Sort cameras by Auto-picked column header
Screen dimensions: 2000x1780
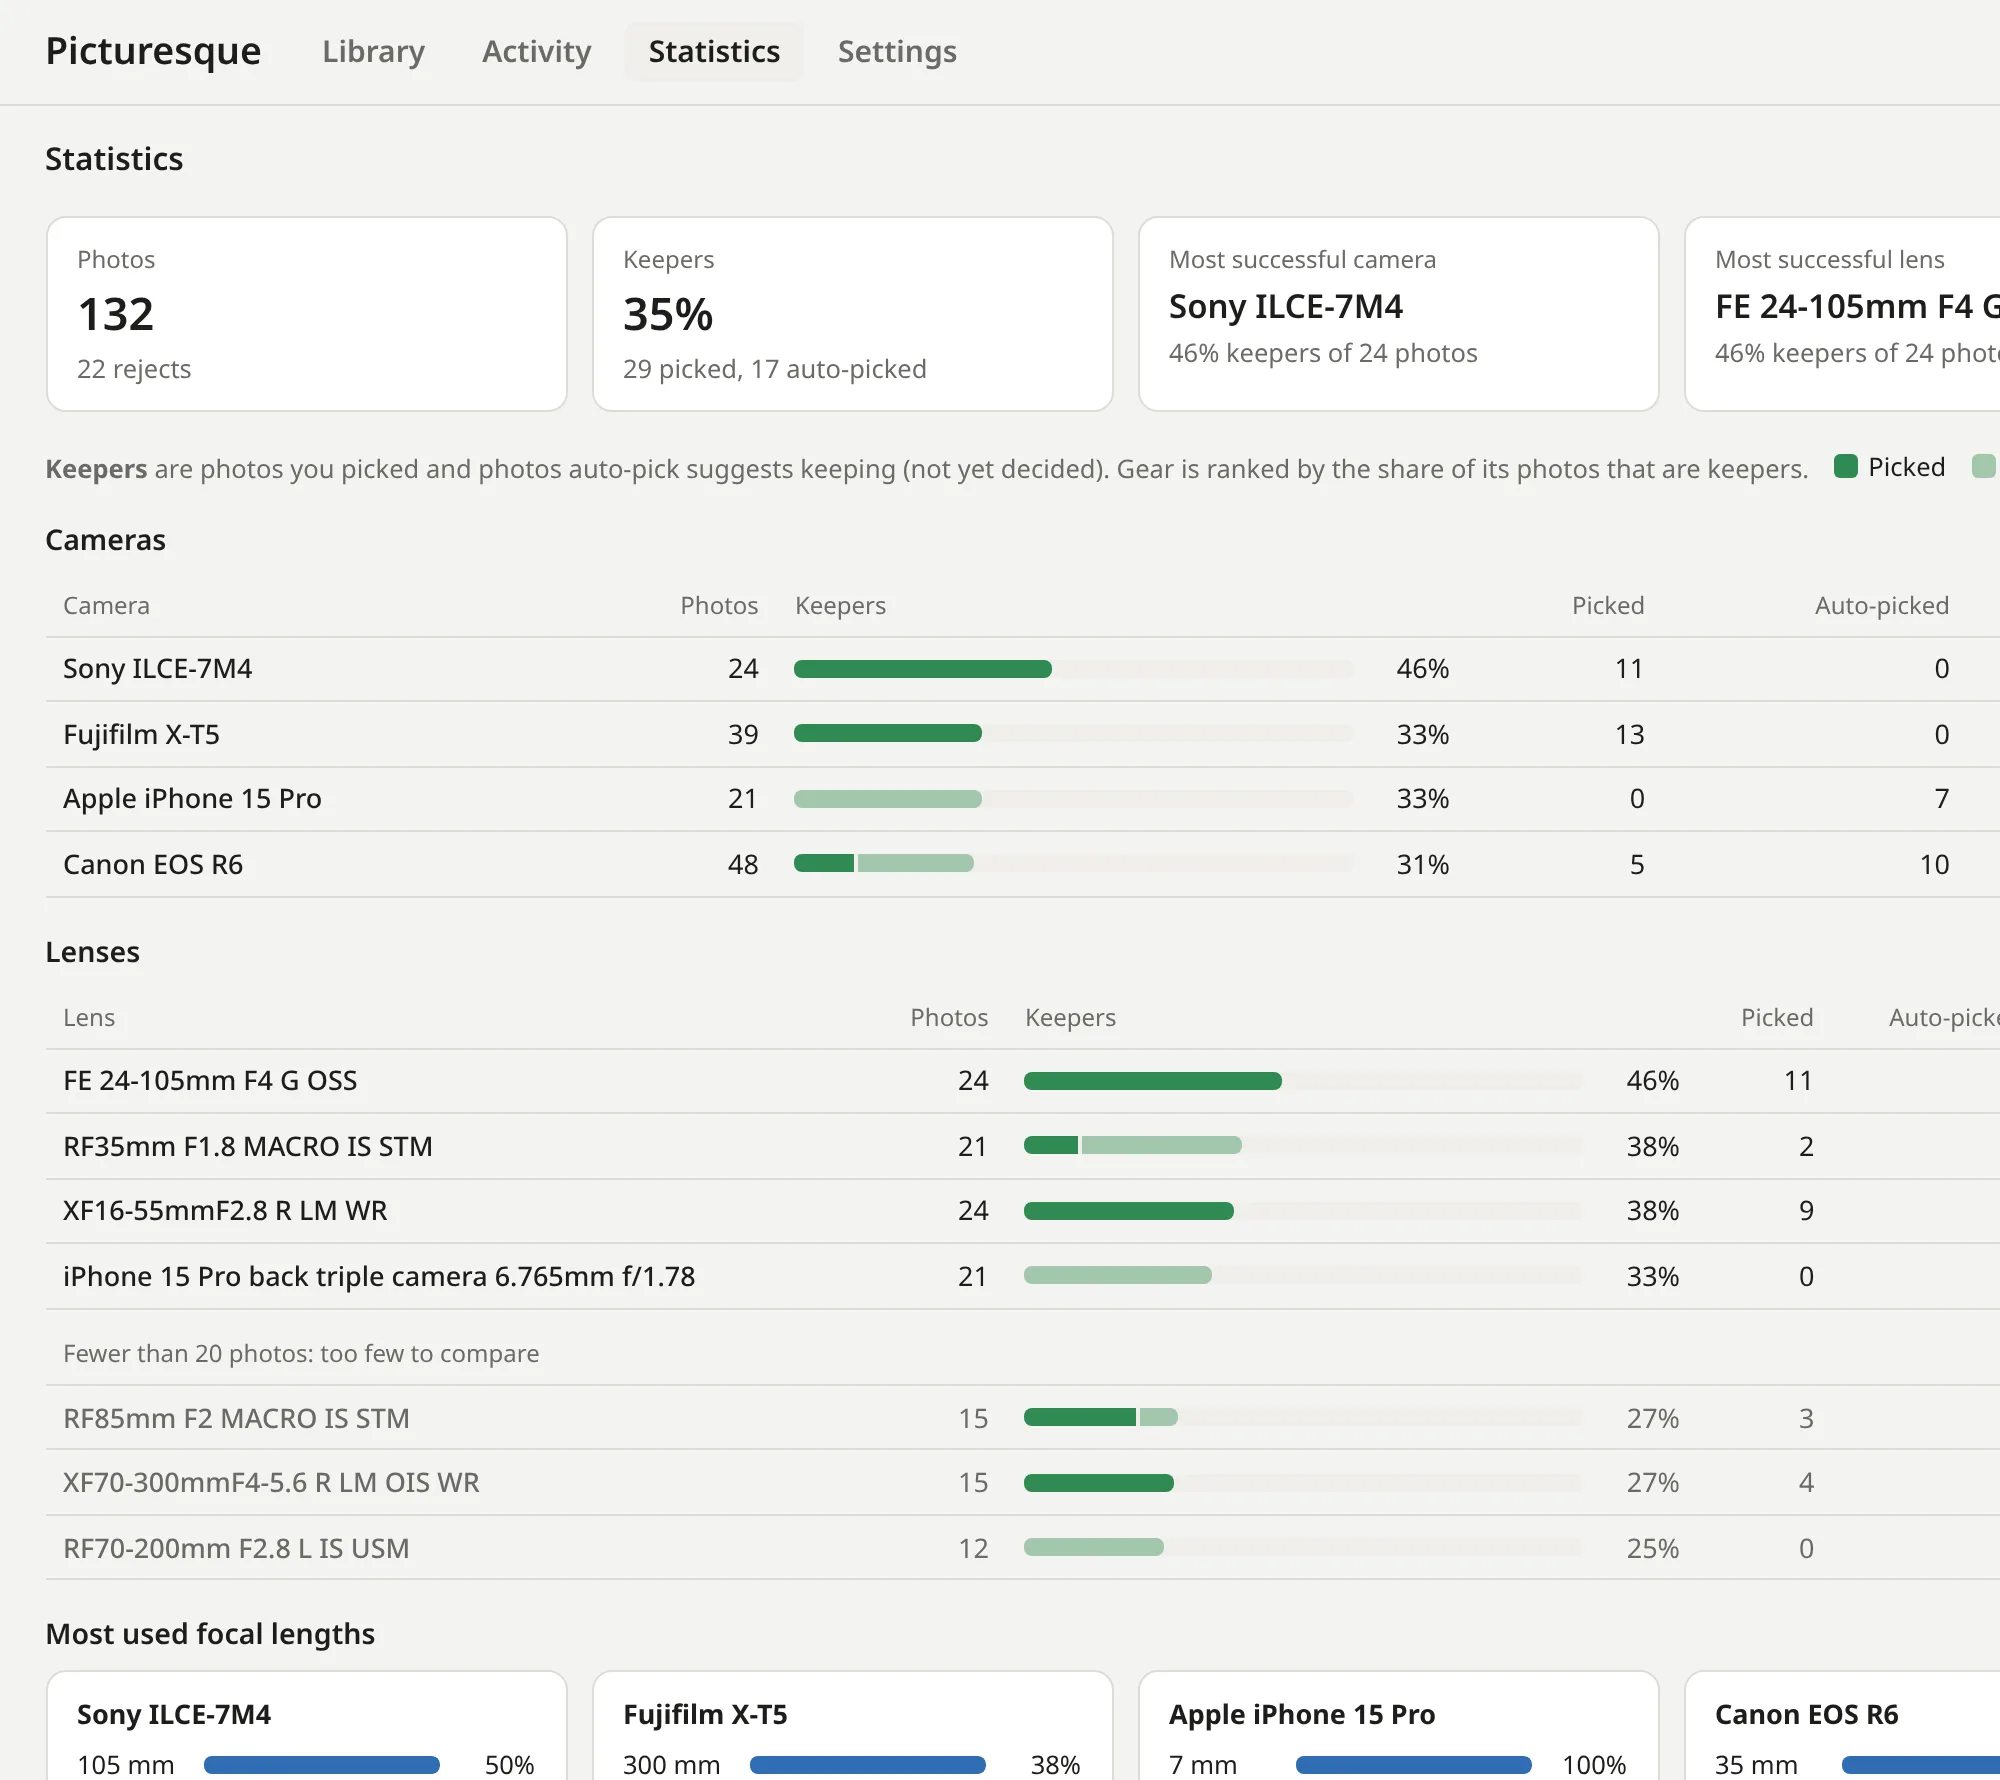1881,606
